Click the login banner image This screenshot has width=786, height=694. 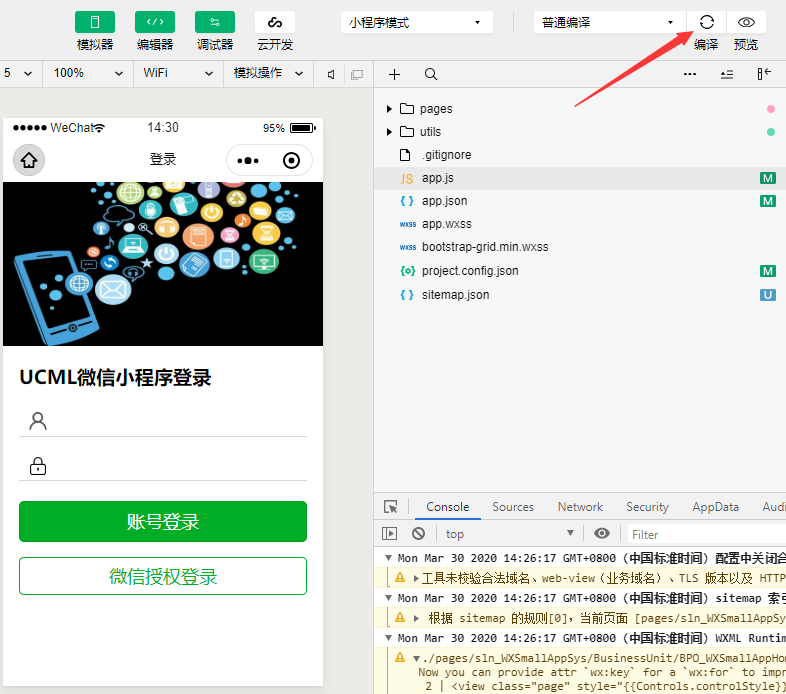click(x=163, y=264)
